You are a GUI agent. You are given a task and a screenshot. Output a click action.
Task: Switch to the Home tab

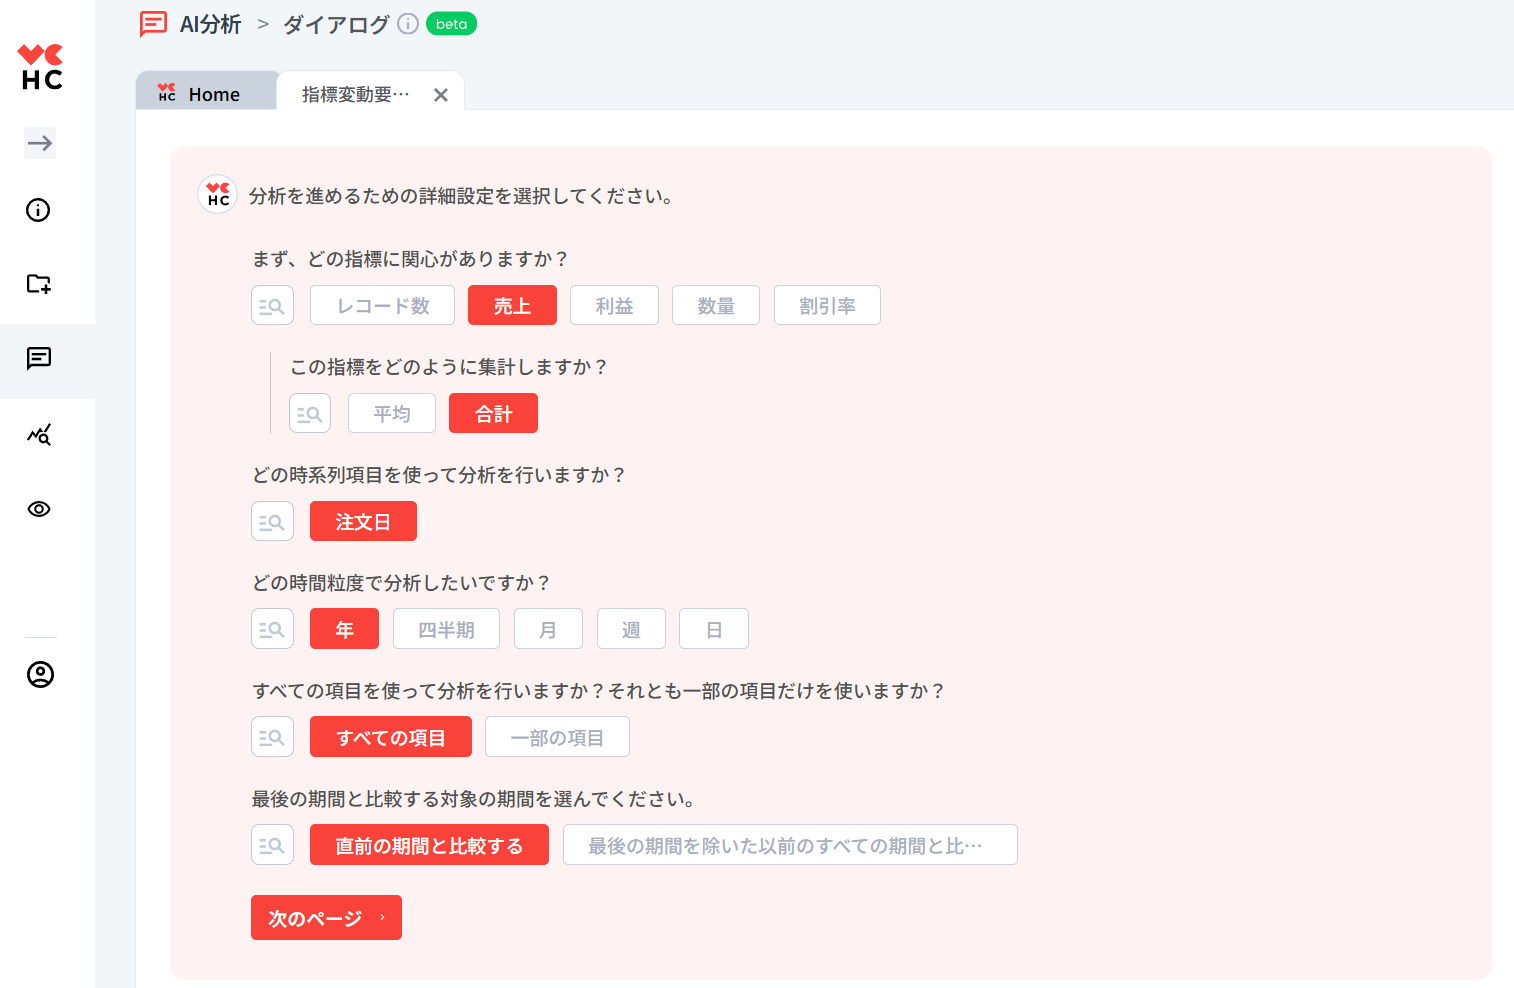tap(207, 94)
